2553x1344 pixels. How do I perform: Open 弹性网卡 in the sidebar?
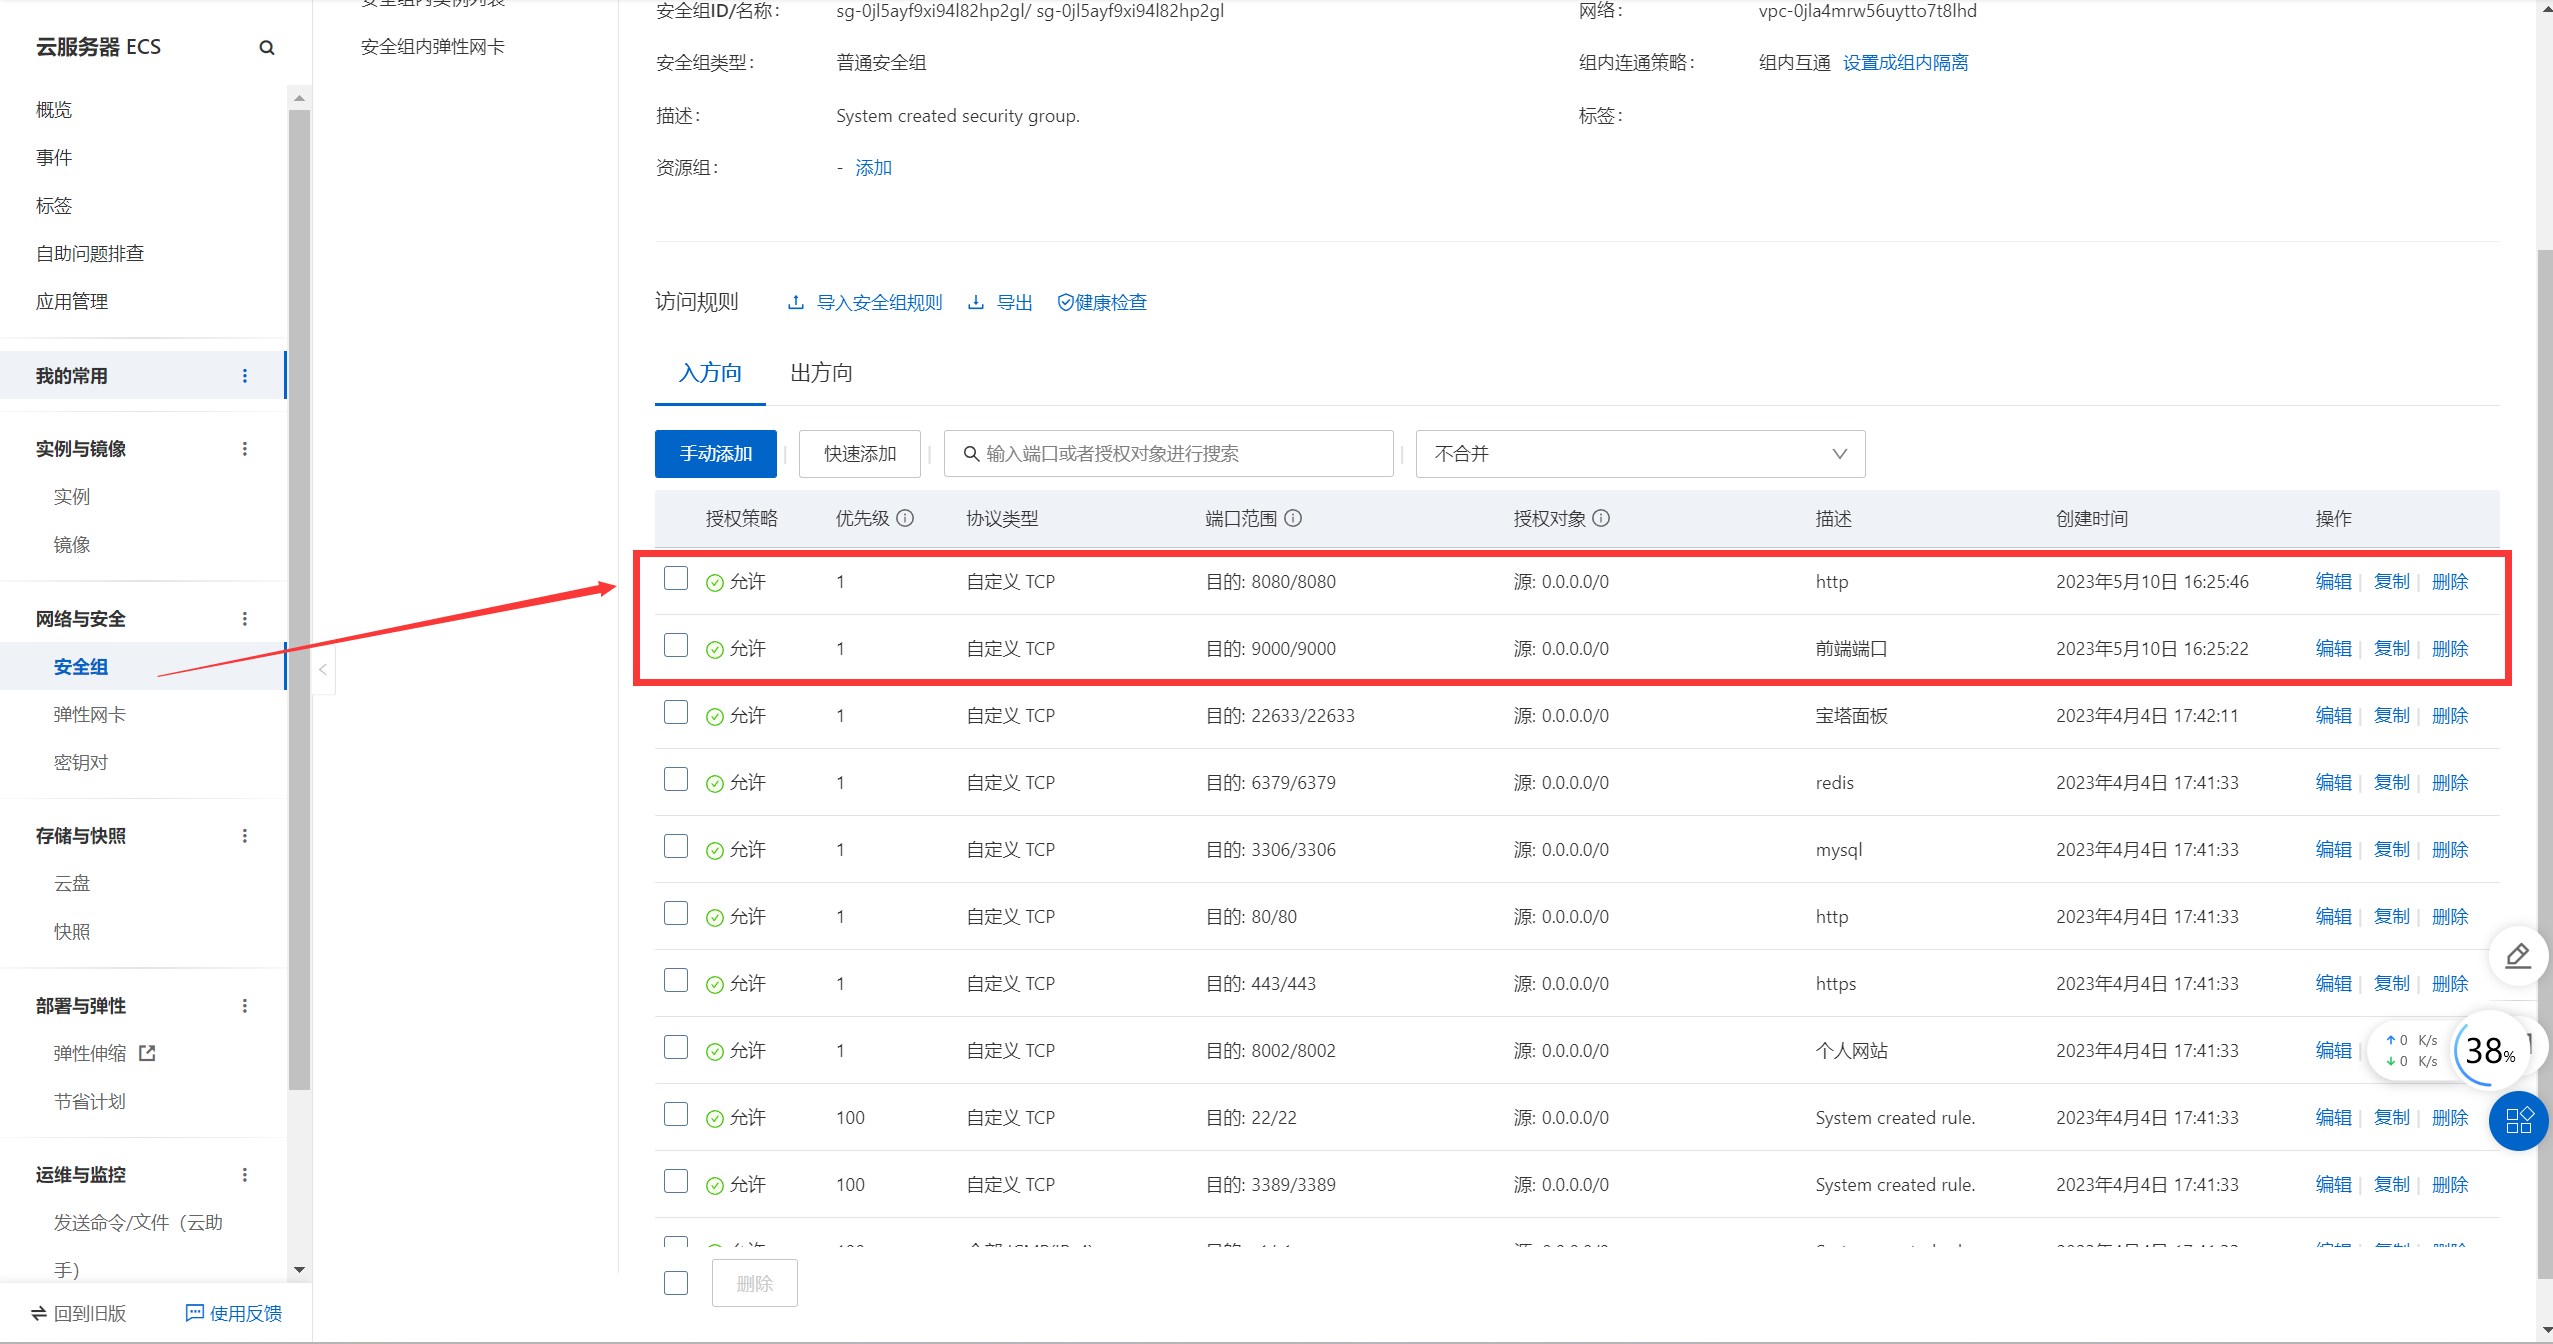pos(90,715)
